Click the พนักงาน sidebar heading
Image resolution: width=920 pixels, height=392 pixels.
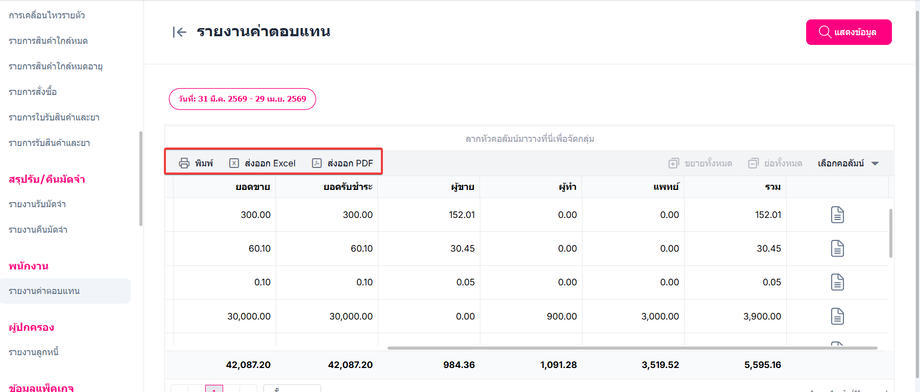coord(28,266)
